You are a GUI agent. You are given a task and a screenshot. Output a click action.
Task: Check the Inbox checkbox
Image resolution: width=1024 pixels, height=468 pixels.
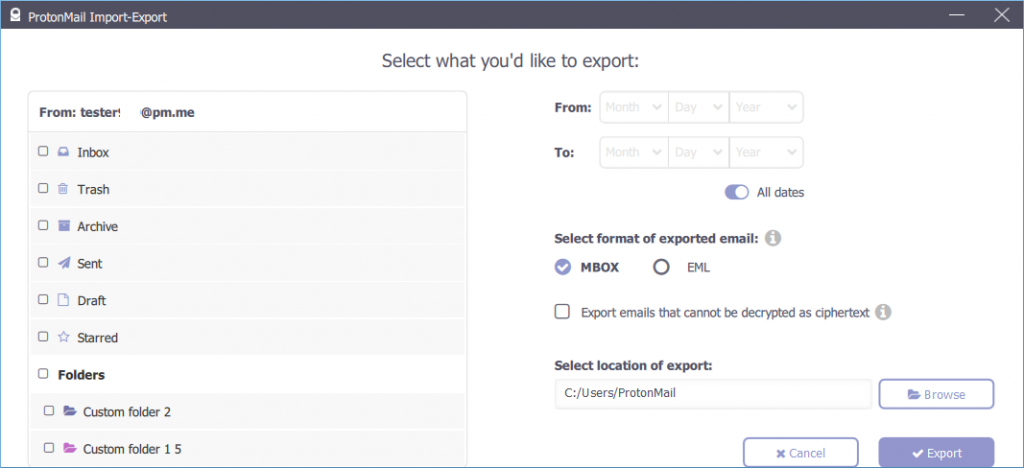coord(43,151)
